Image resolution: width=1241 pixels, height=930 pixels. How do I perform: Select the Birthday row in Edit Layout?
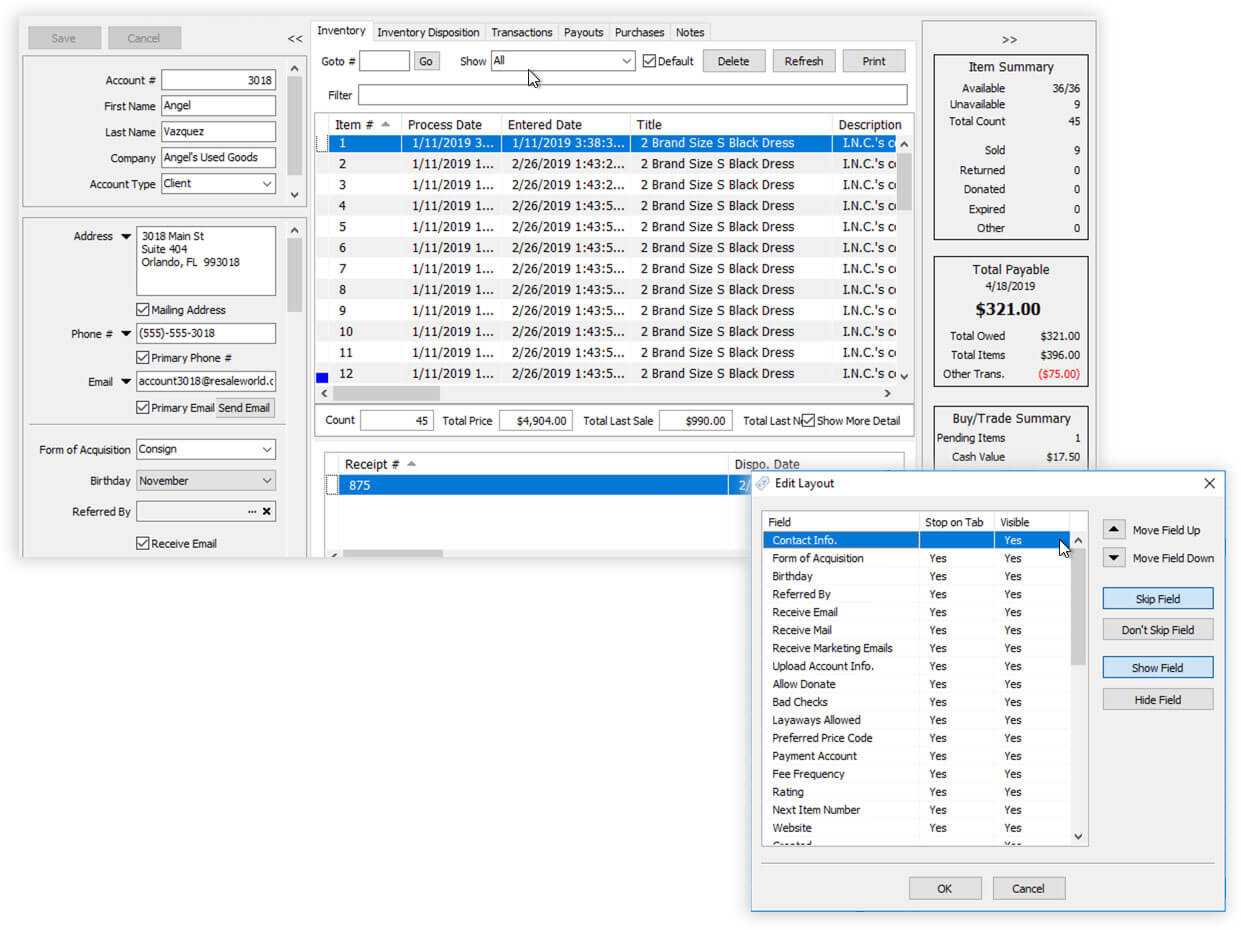(916, 576)
